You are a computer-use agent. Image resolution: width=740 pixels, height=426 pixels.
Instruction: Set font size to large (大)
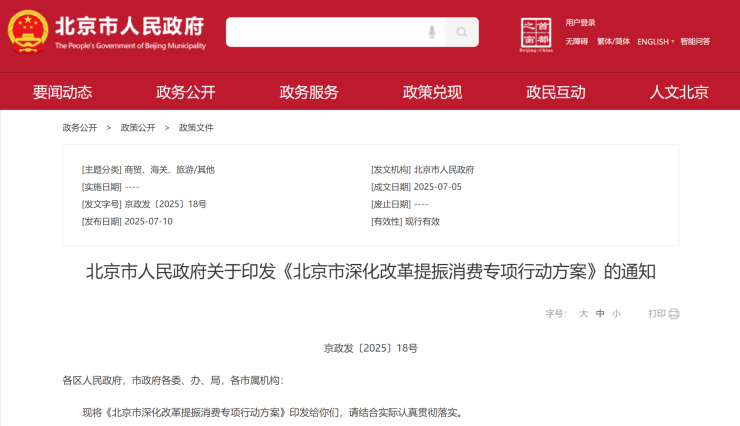583,313
